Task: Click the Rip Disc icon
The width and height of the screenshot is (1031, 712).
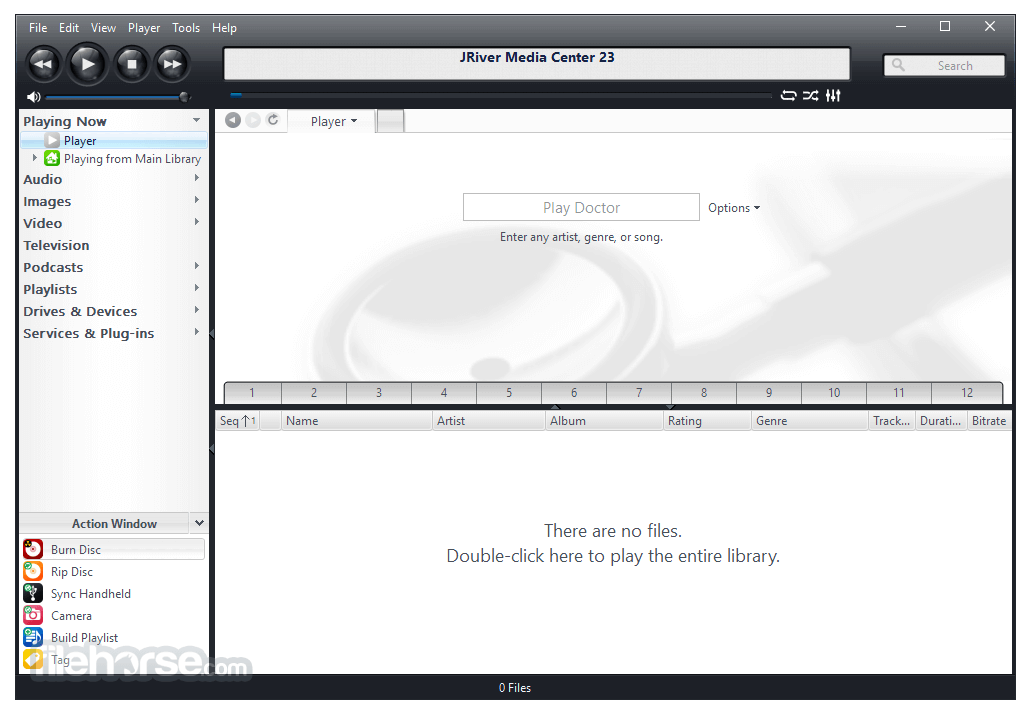Action: click(33, 571)
